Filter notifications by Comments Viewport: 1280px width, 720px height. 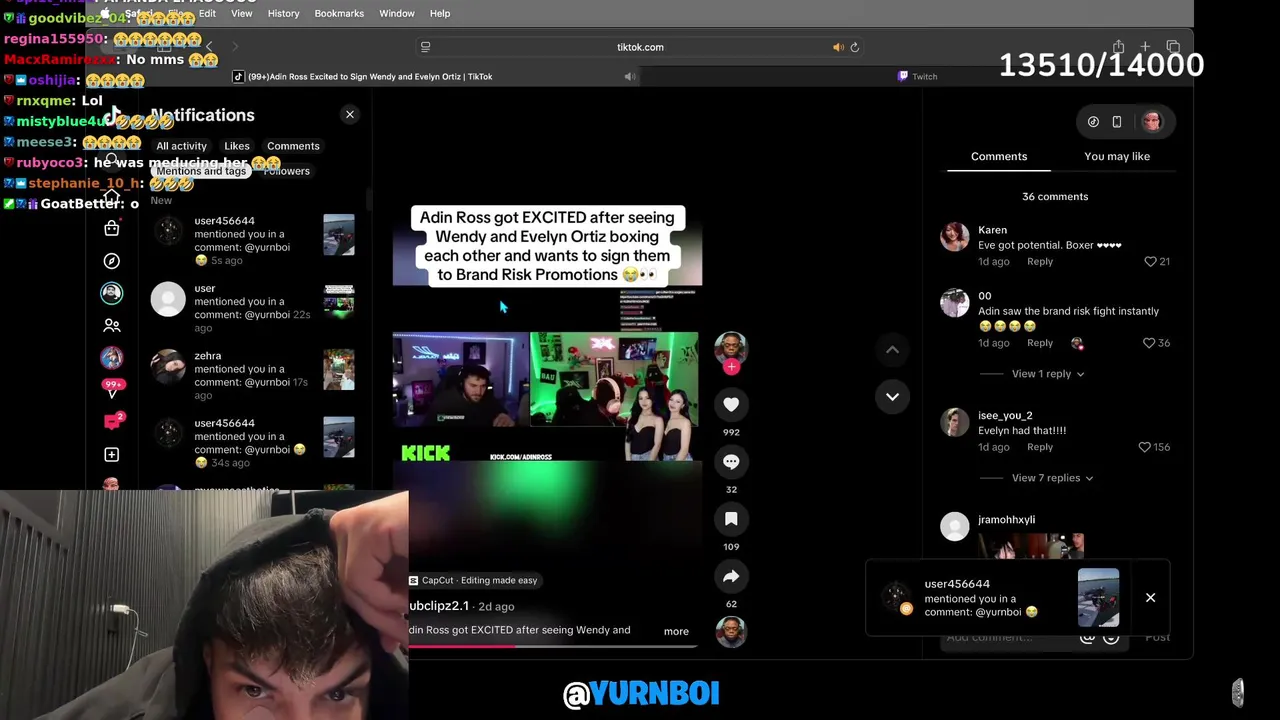[293, 146]
